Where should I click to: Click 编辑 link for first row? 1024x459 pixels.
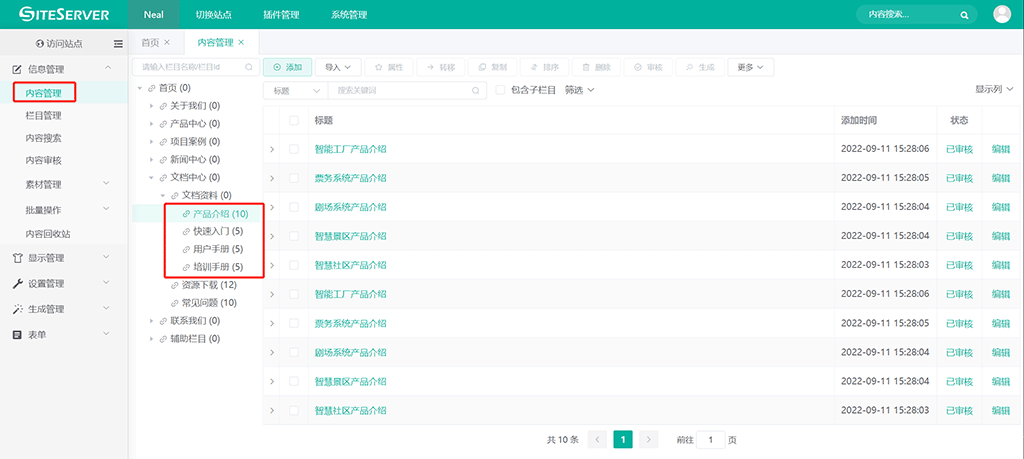point(1000,149)
